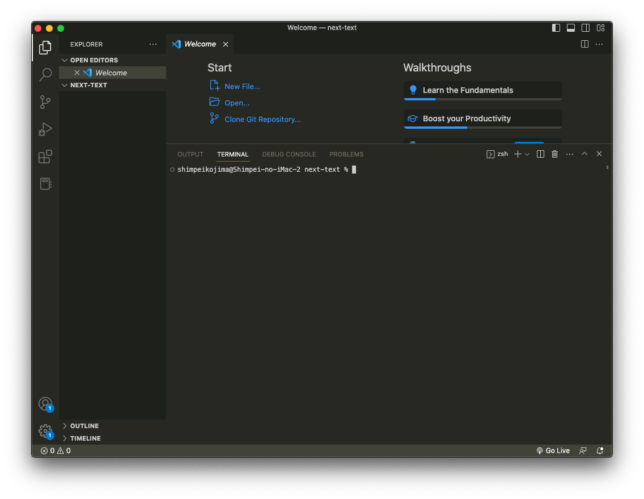This screenshot has width=644, height=499.
Task: Open Boost your Productivity walkthrough
Action: click(x=483, y=119)
